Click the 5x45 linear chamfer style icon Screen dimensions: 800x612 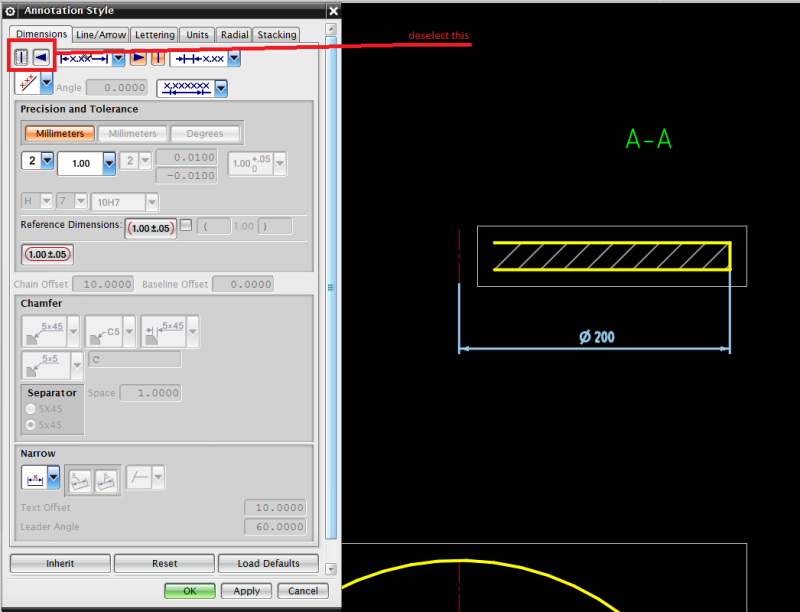(164, 332)
